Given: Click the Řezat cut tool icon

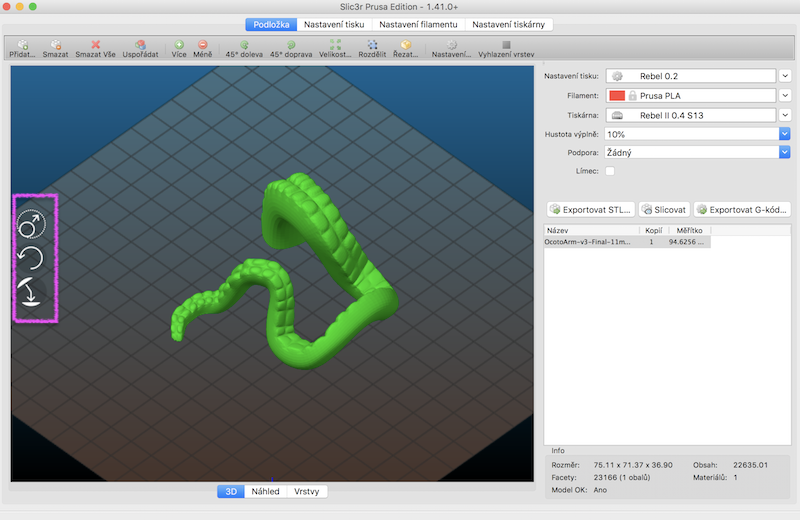Looking at the screenshot, I should point(406,45).
